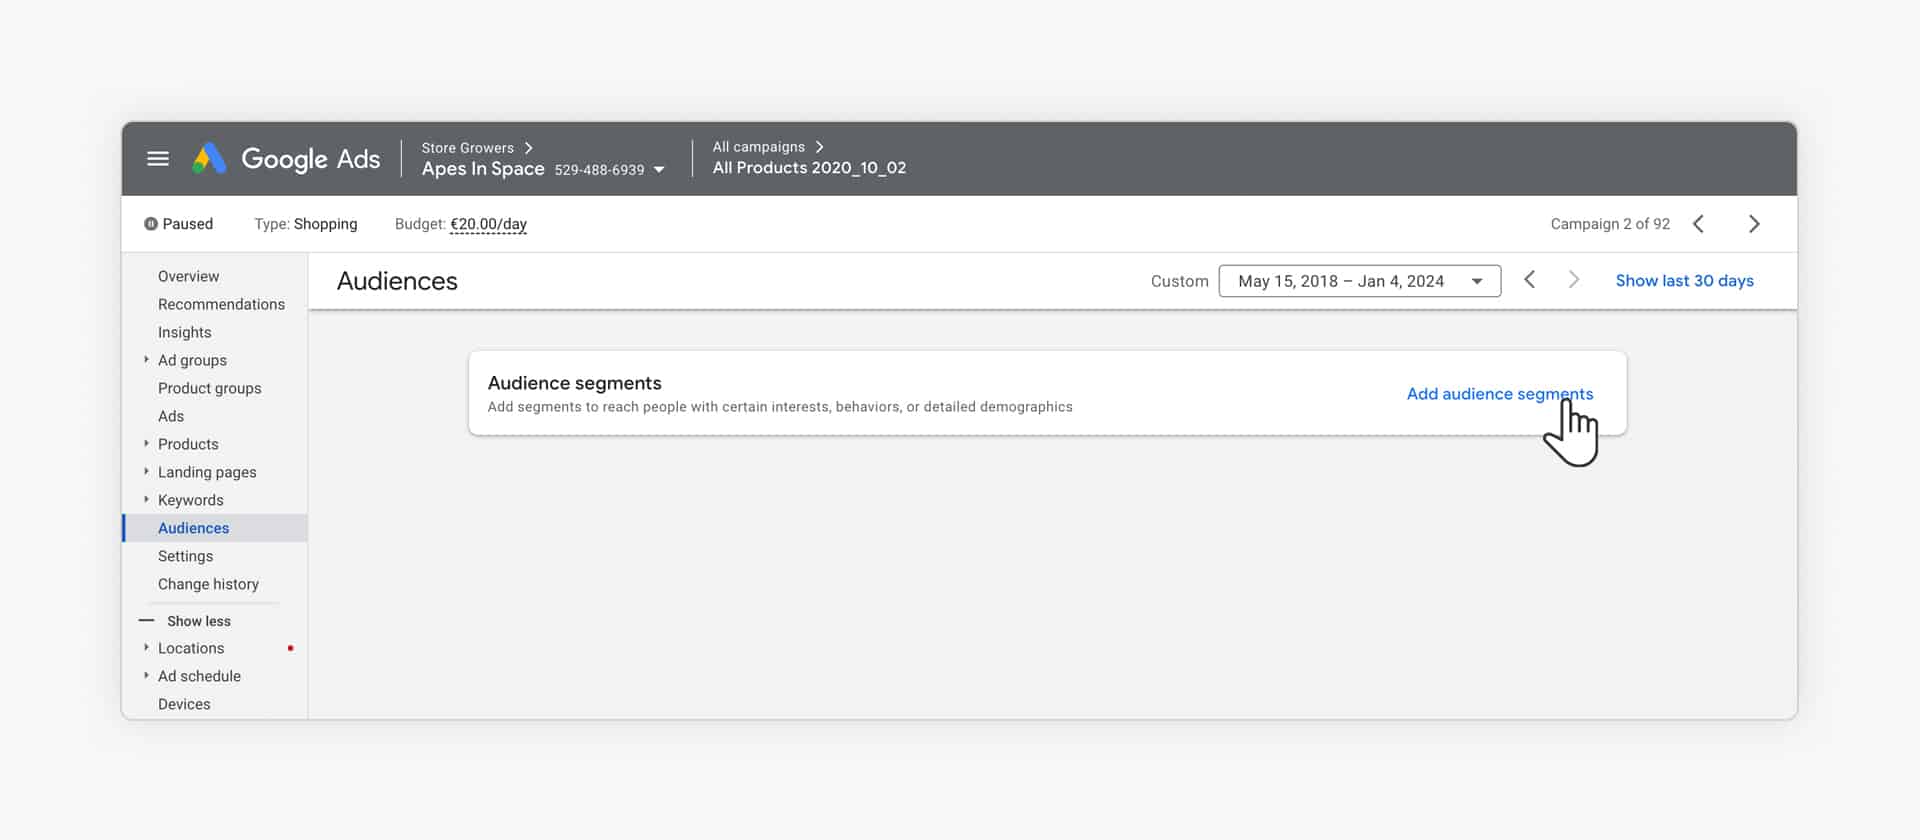Viewport: 1920px width, 840px height.
Task: Expand the Keywords arrow
Action: (x=146, y=500)
